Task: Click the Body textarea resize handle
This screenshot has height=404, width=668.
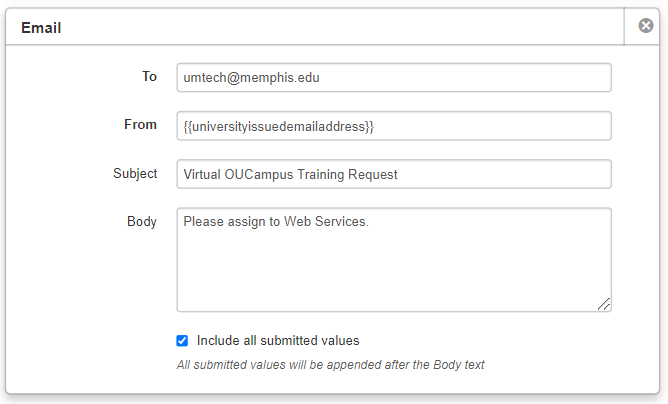Action: coord(604,304)
